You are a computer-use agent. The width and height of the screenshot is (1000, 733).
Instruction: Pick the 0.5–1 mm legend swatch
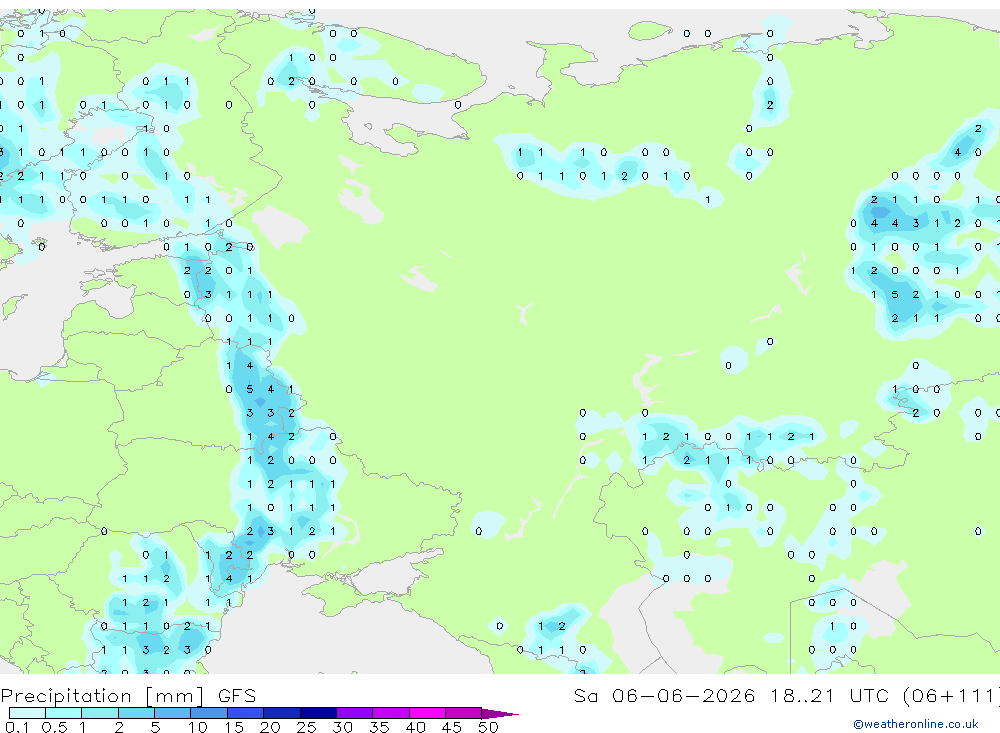point(64,713)
